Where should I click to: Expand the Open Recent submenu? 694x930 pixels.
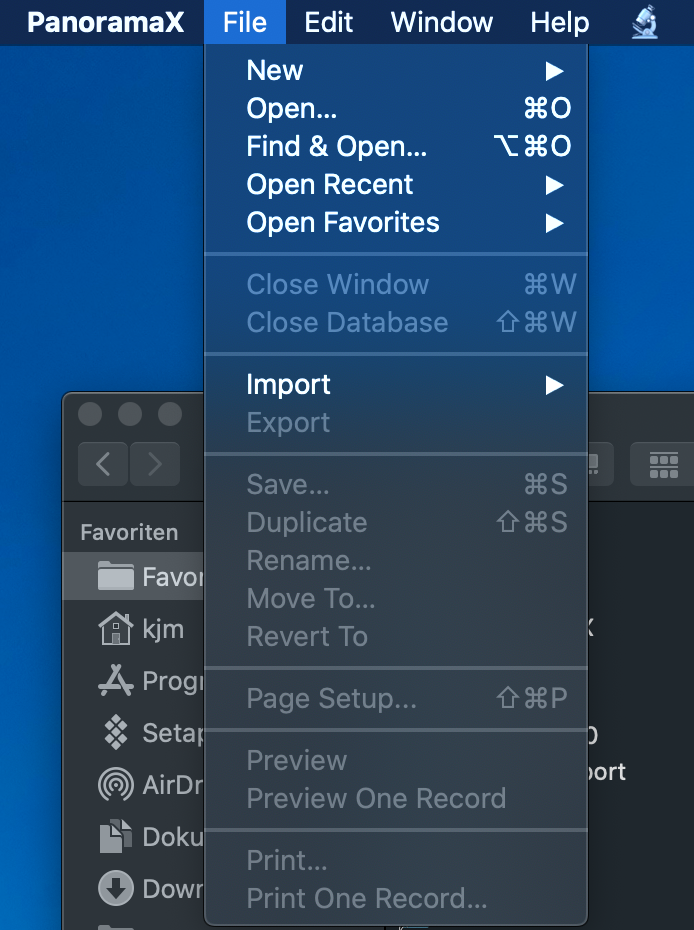pos(554,185)
